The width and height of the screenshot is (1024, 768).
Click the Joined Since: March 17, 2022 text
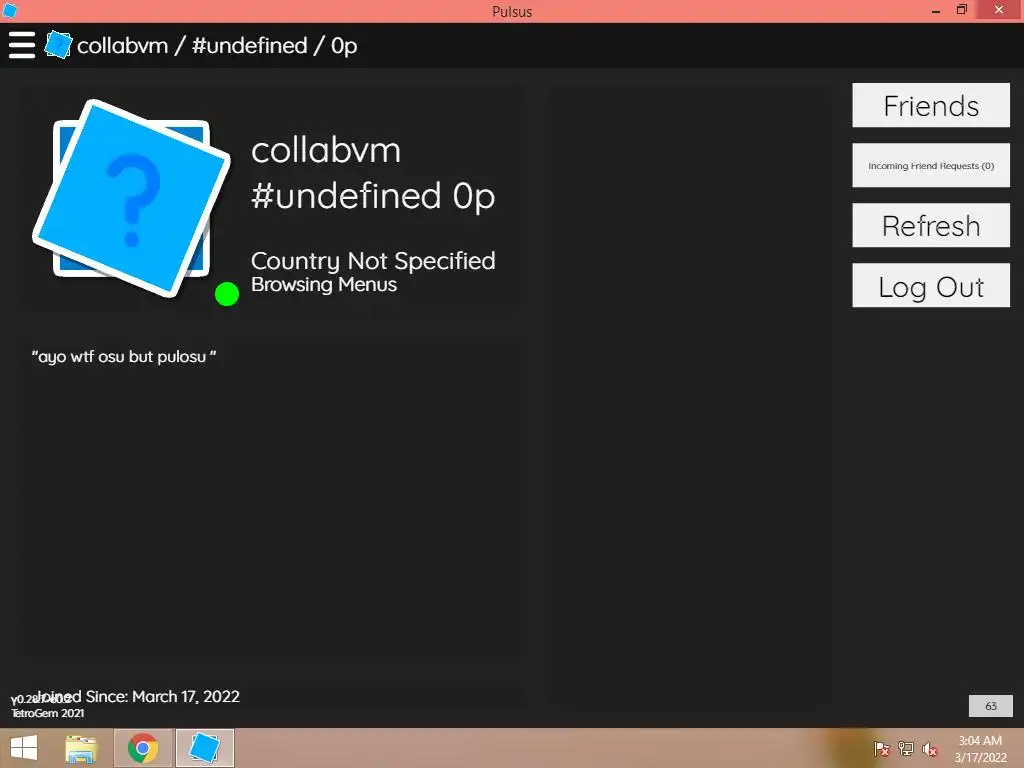pyautogui.click(x=137, y=696)
